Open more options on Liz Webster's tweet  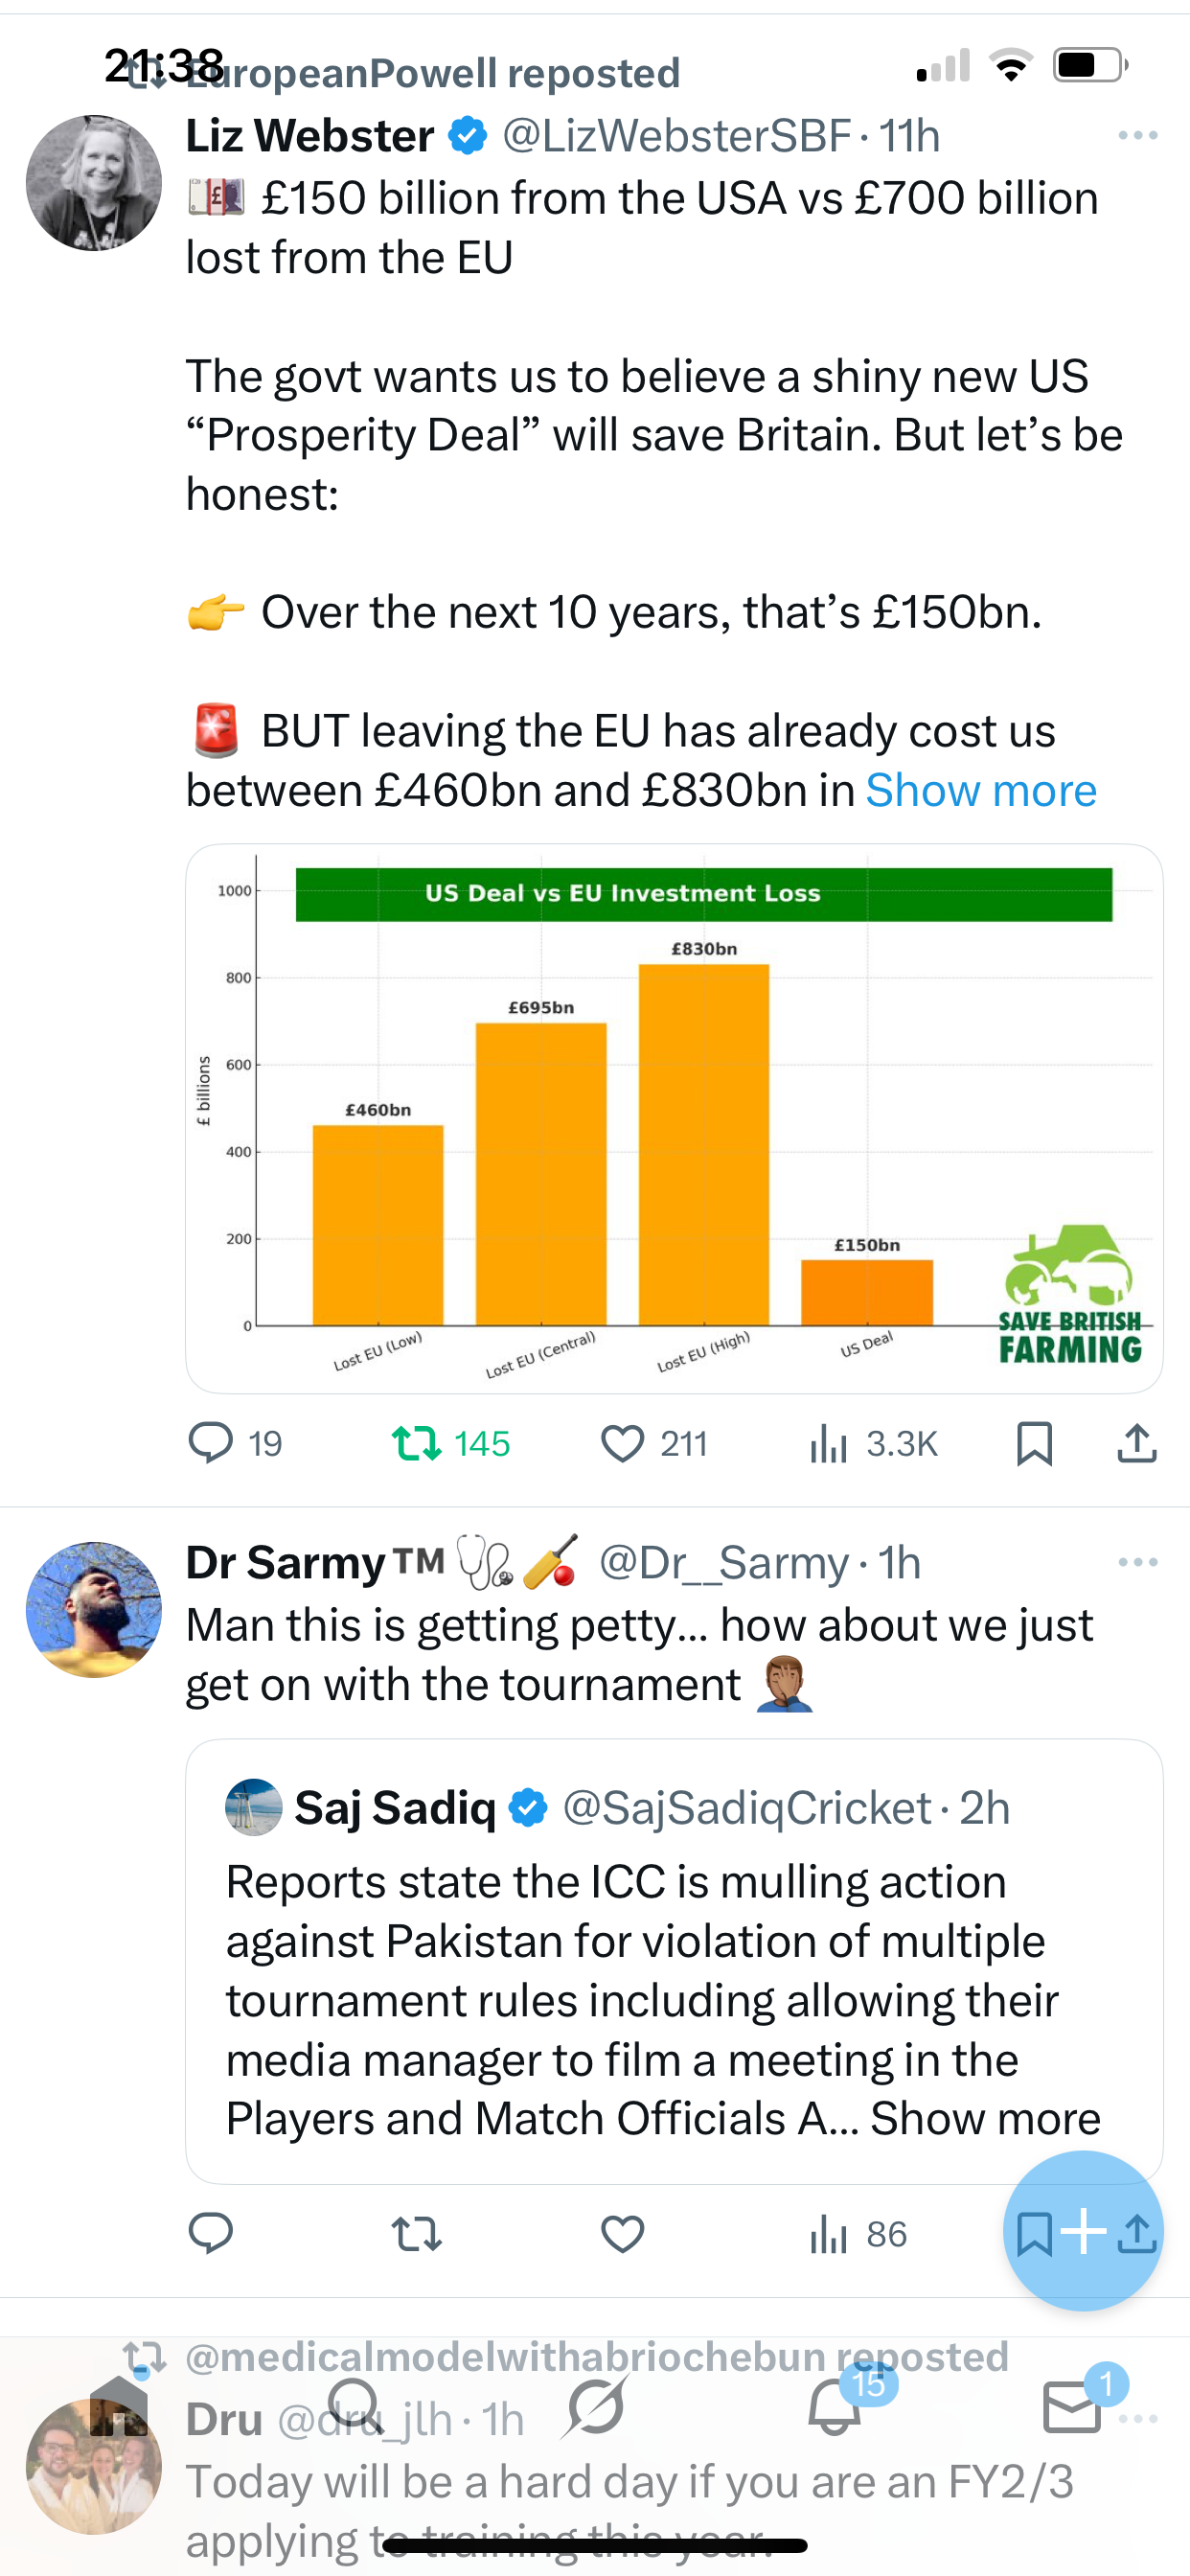(x=1137, y=135)
